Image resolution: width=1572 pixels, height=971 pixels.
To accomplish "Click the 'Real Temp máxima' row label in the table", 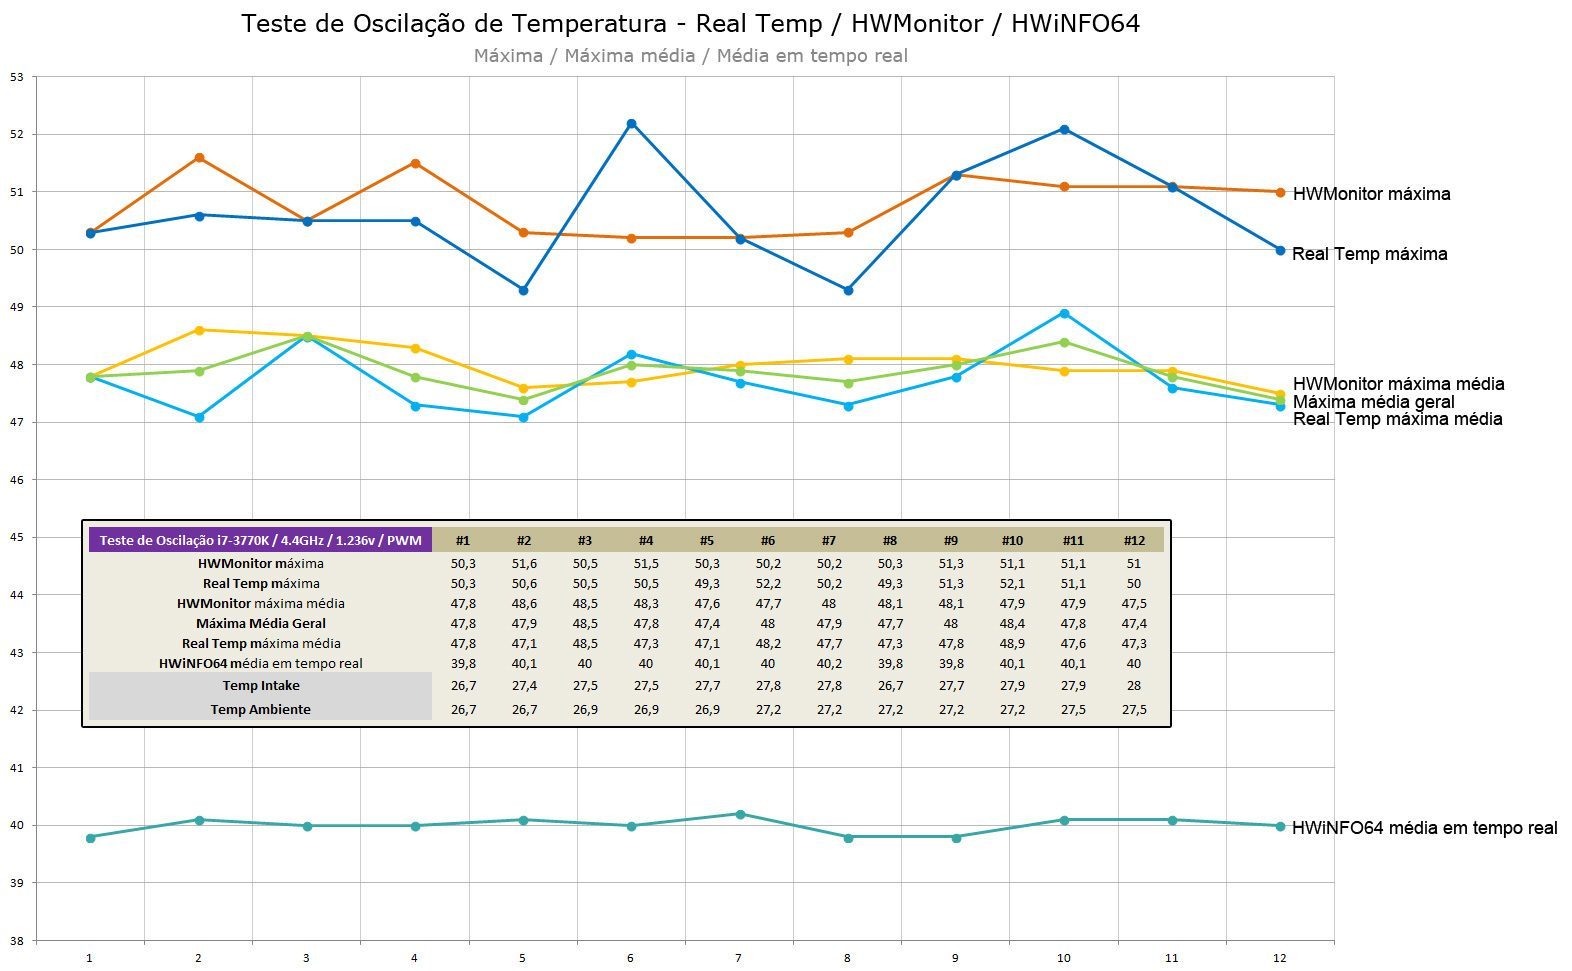I will click(261, 583).
